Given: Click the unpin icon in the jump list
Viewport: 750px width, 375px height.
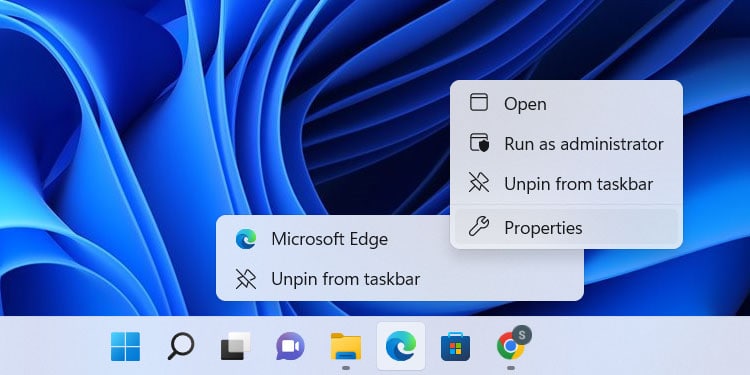Looking at the screenshot, I should pyautogui.click(x=246, y=279).
